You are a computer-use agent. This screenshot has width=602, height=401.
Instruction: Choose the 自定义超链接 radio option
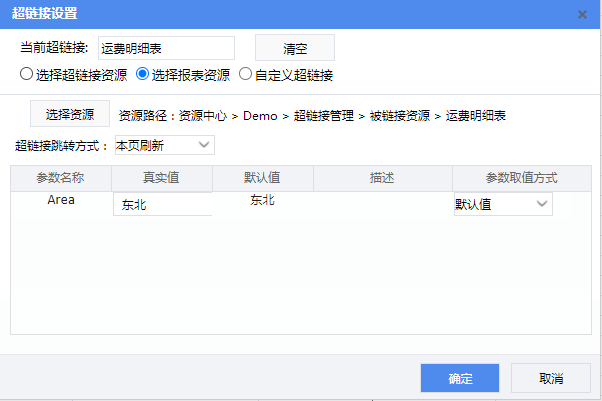(x=245, y=74)
